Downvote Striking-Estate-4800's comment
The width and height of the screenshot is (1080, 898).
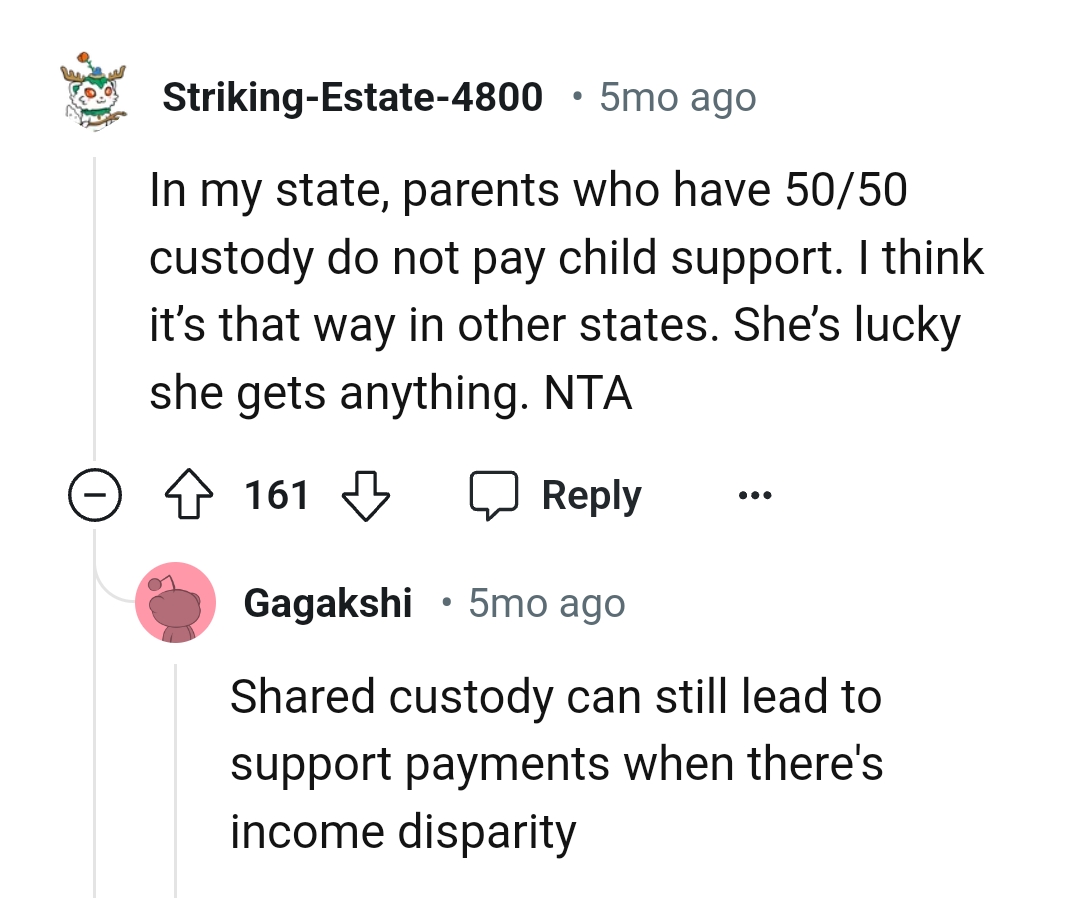pyautogui.click(x=365, y=493)
